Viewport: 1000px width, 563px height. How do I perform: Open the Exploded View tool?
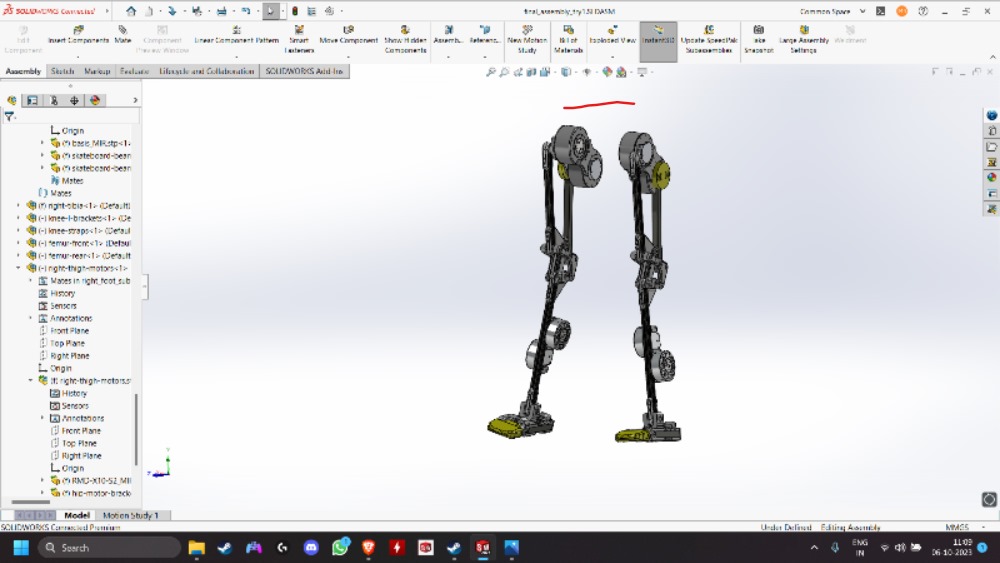(x=612, y=35)
